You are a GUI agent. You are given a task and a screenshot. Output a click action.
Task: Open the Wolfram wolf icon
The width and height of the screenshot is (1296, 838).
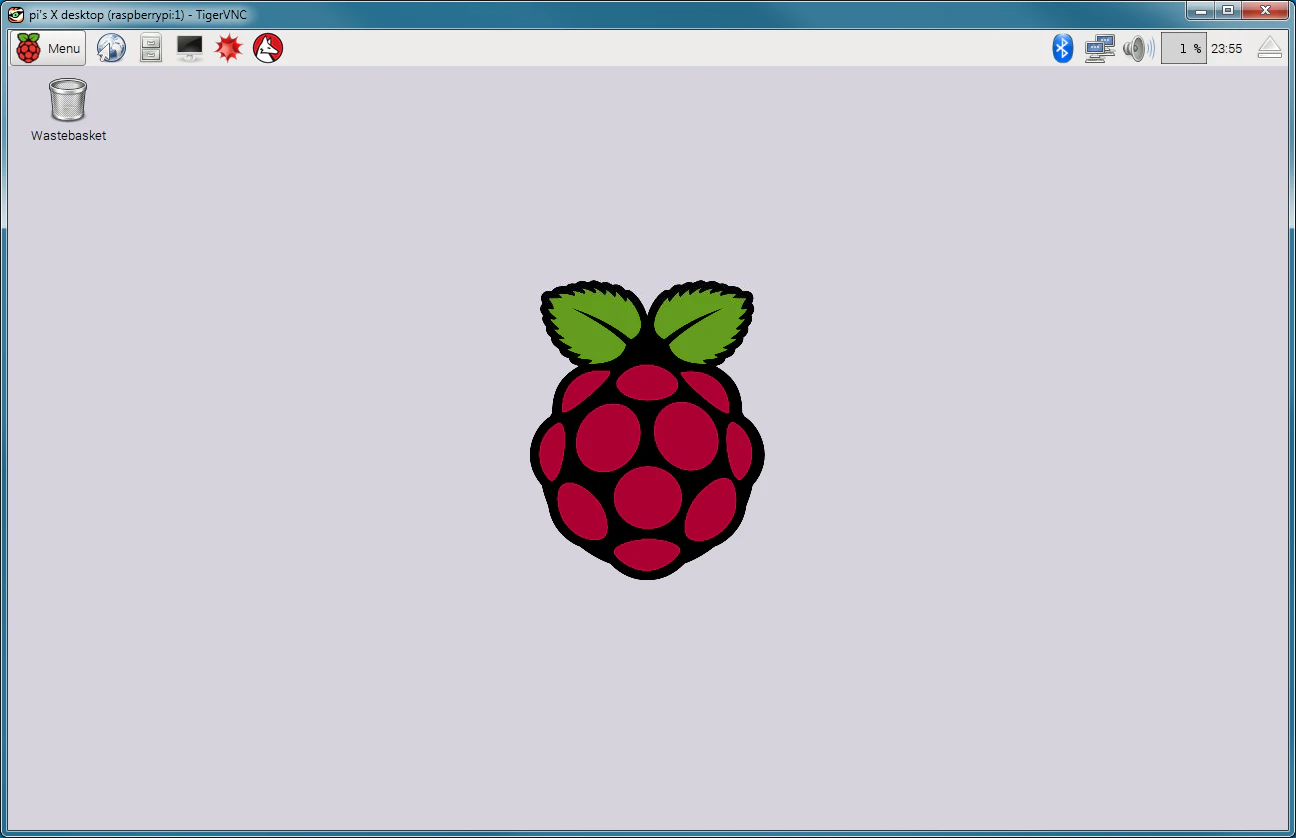coord(268,48)
